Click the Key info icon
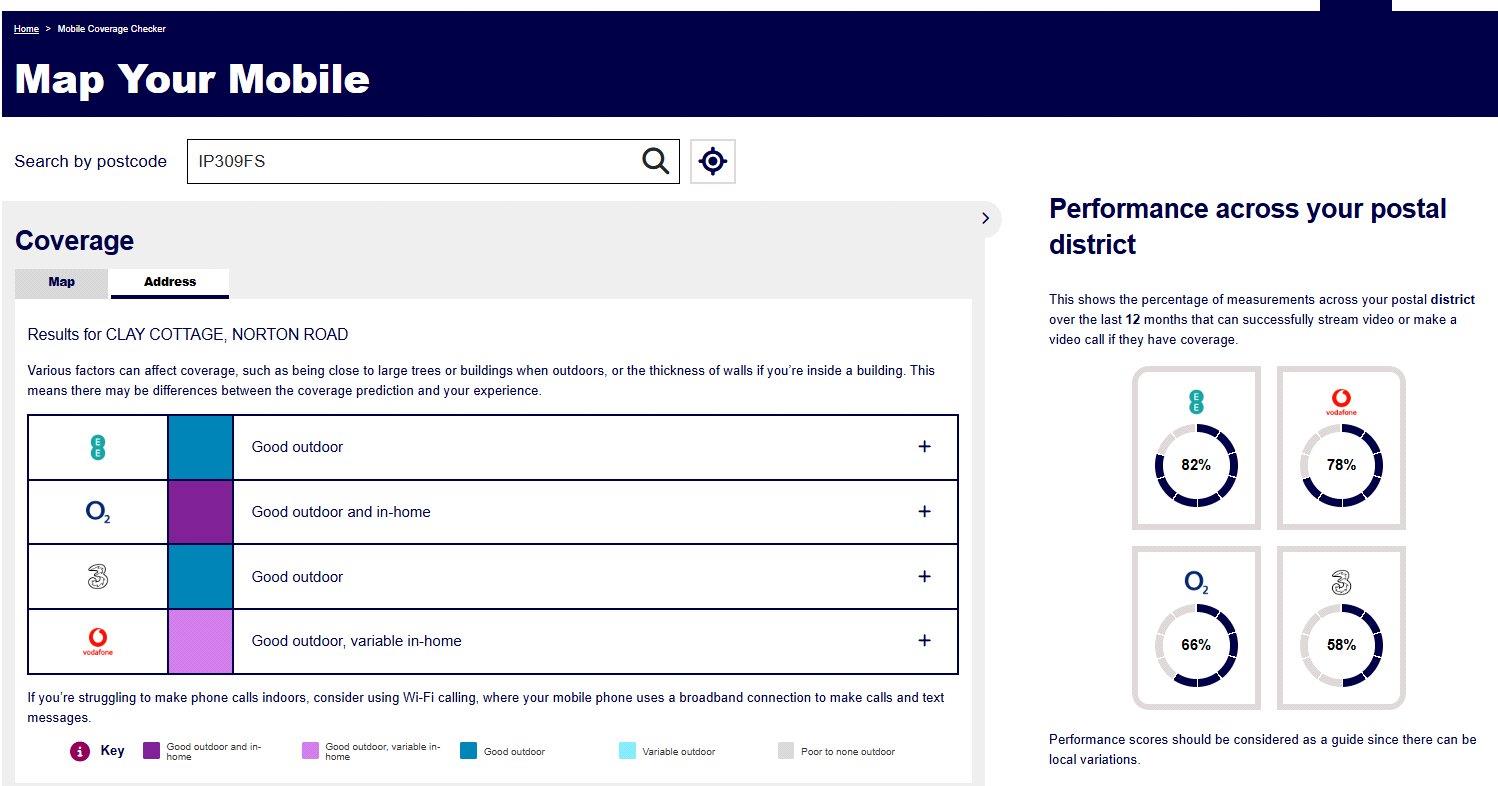This screenshot has width=1498, height=786. point(80,751)
